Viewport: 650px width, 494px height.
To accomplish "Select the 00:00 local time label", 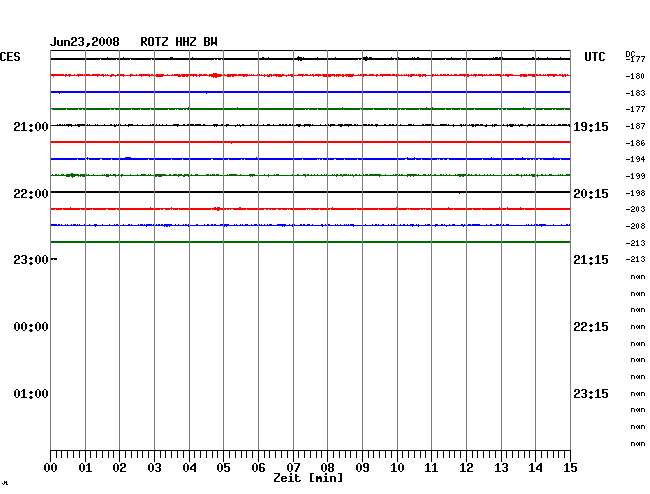I will 31,327.
